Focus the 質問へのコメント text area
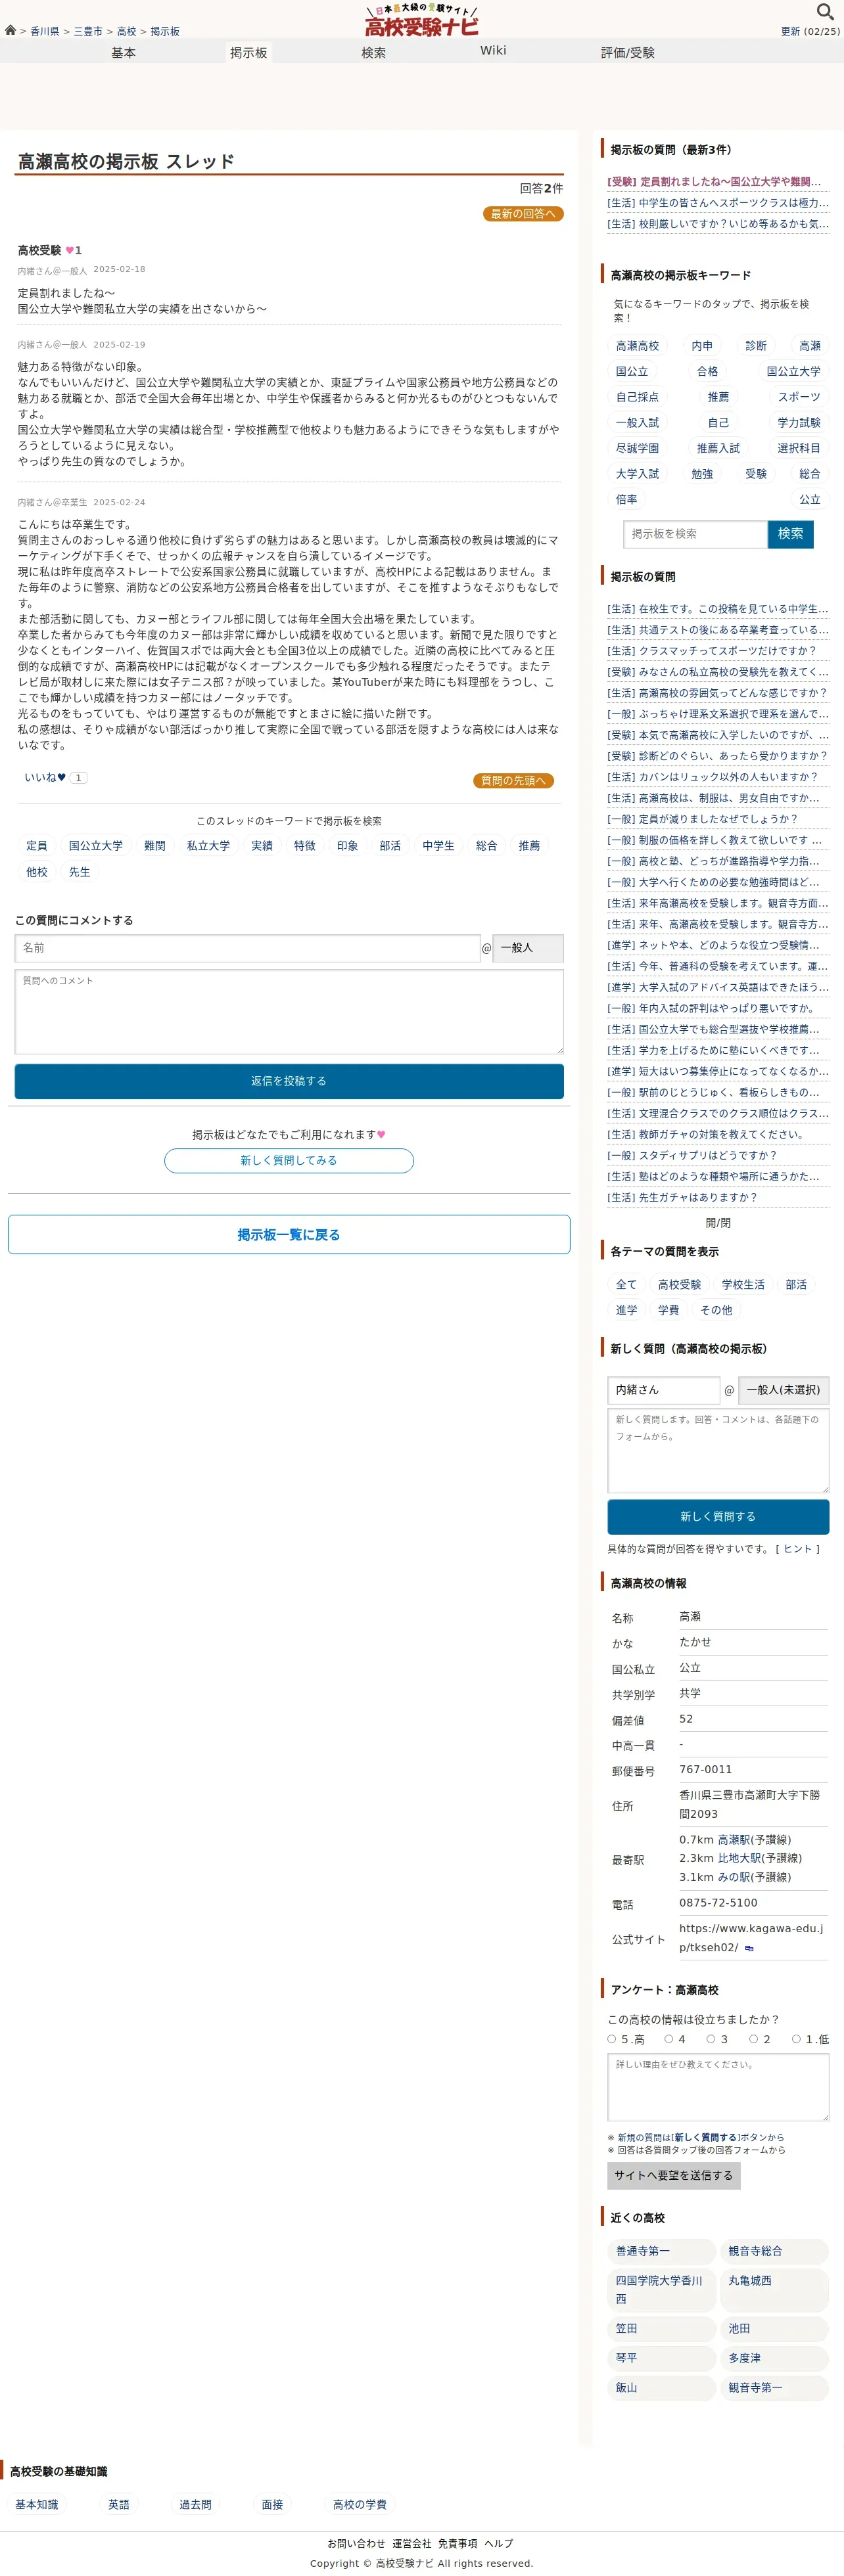The image size is (844, 2576). click(x=289, y=1012)
